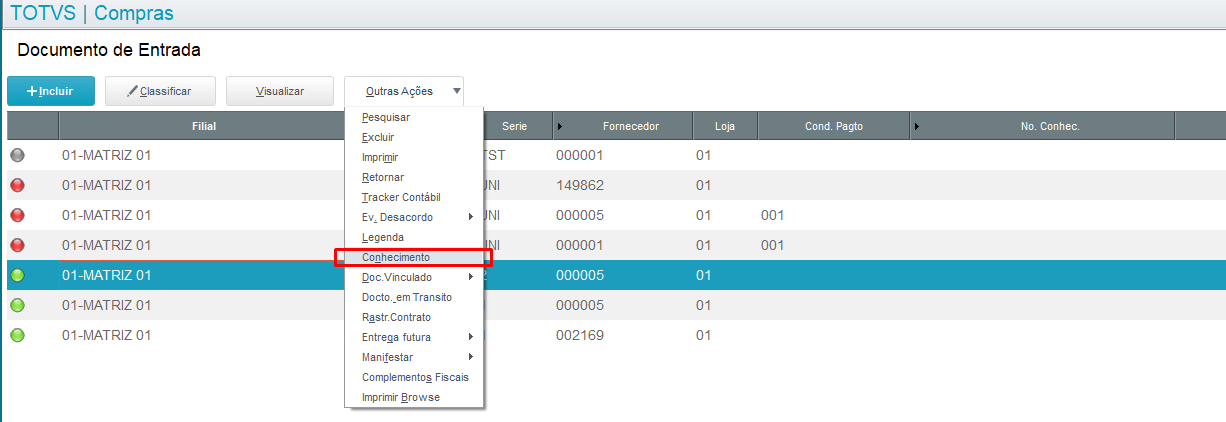Select Imprimir menu entry

[x=414, y=157]
